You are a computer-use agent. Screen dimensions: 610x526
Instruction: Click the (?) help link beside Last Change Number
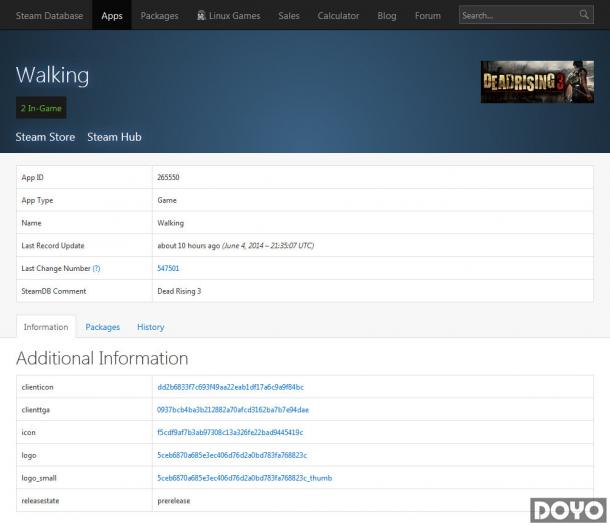click(x=96, y=268)
